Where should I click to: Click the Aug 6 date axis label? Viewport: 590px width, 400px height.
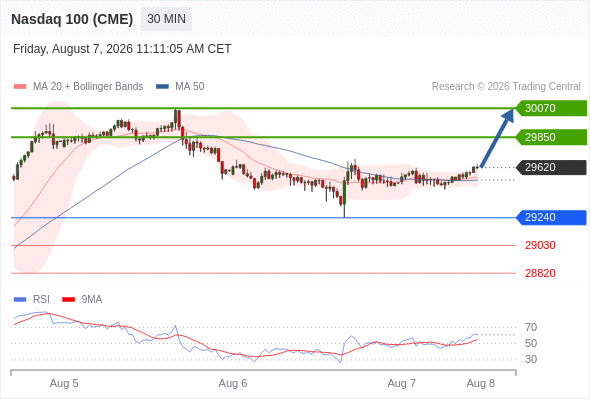pyautogui.click(x=233, y=383)
